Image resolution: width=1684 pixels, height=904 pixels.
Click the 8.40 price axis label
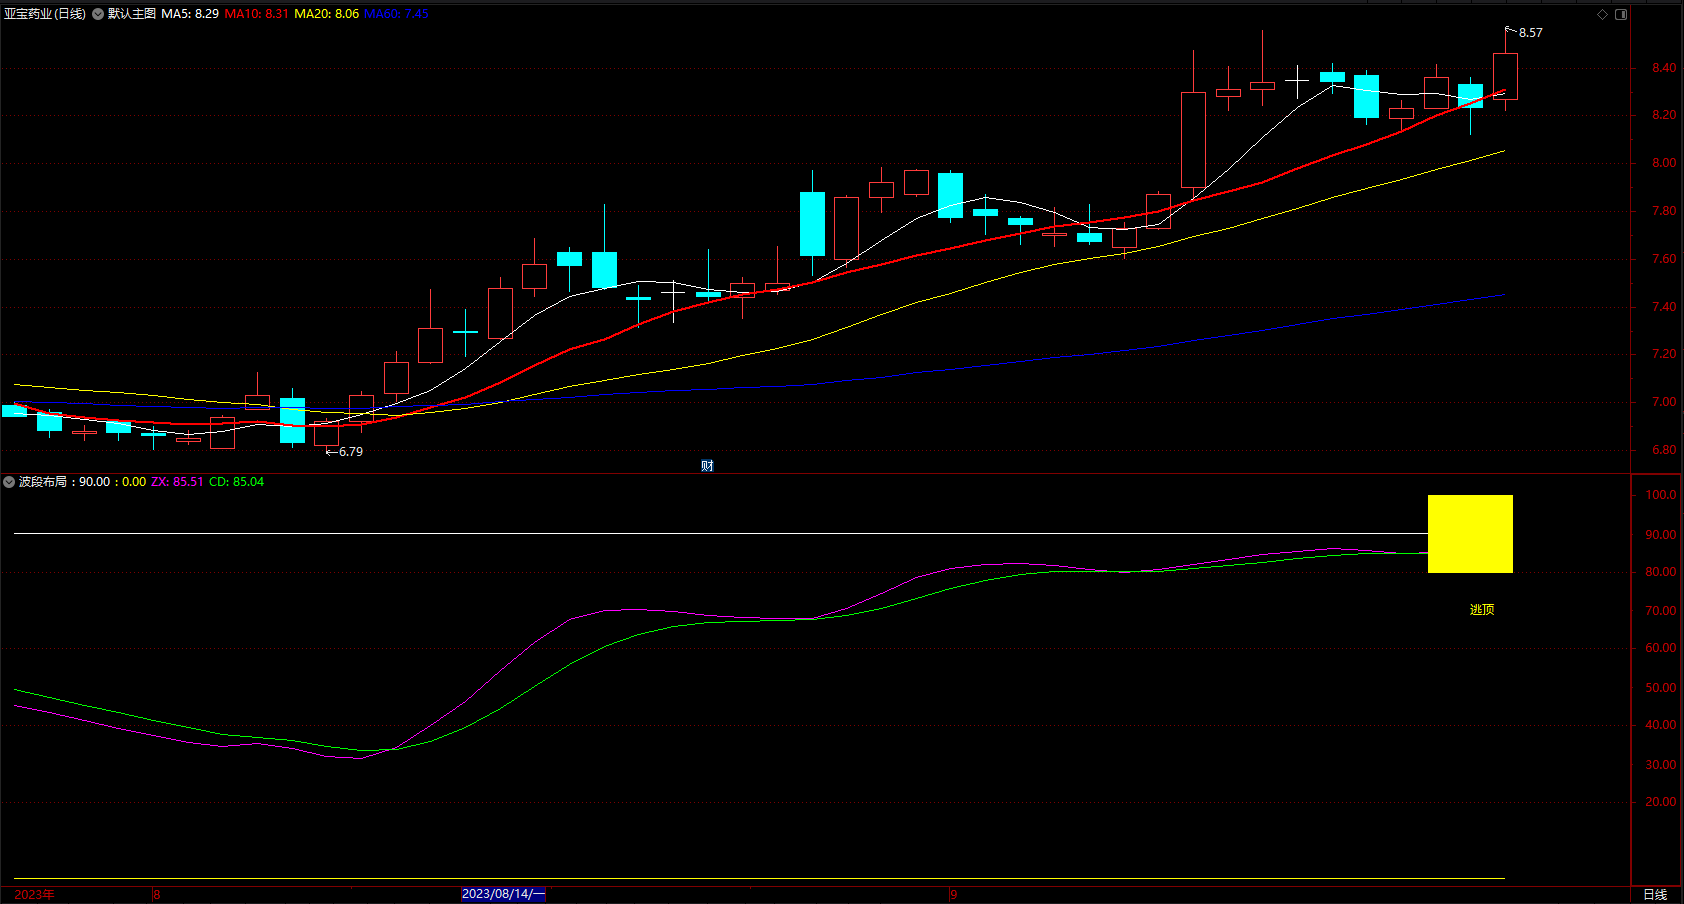tap(1664, 68)
